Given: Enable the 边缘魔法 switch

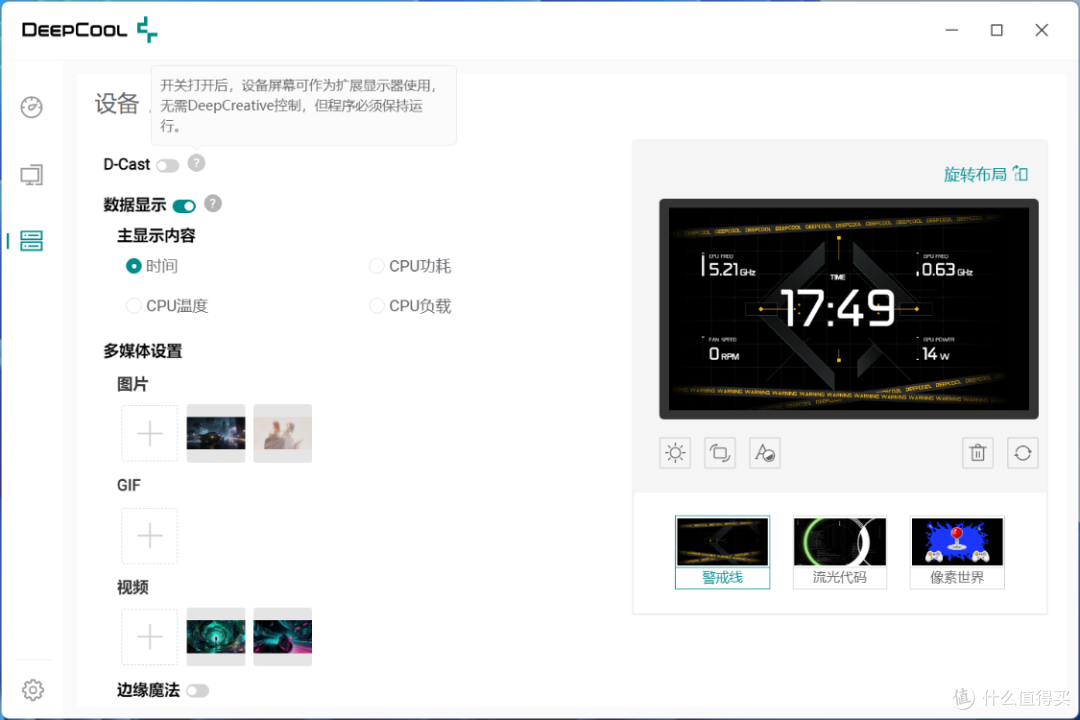Looking at the screenshot, I should (197, 690).
